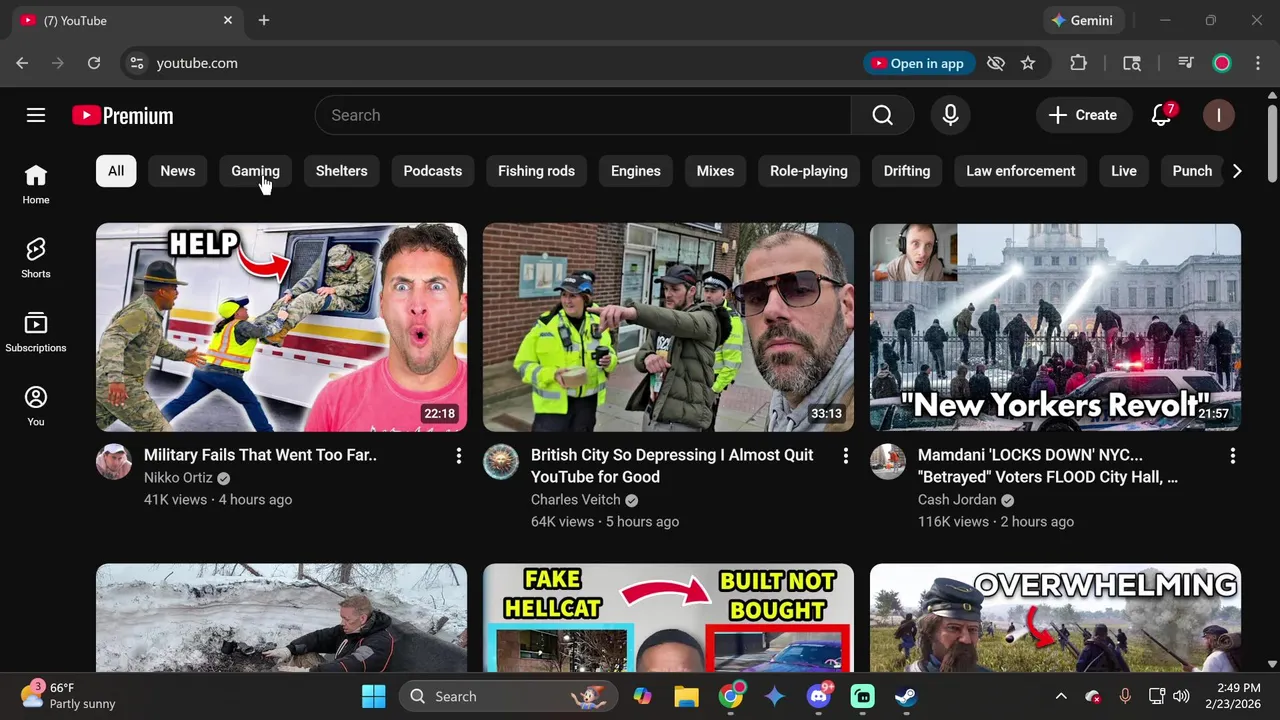The height and width of the screenshot is (720, 1280).
Task: Open new browser tab
Action: [x=264, y=20]
